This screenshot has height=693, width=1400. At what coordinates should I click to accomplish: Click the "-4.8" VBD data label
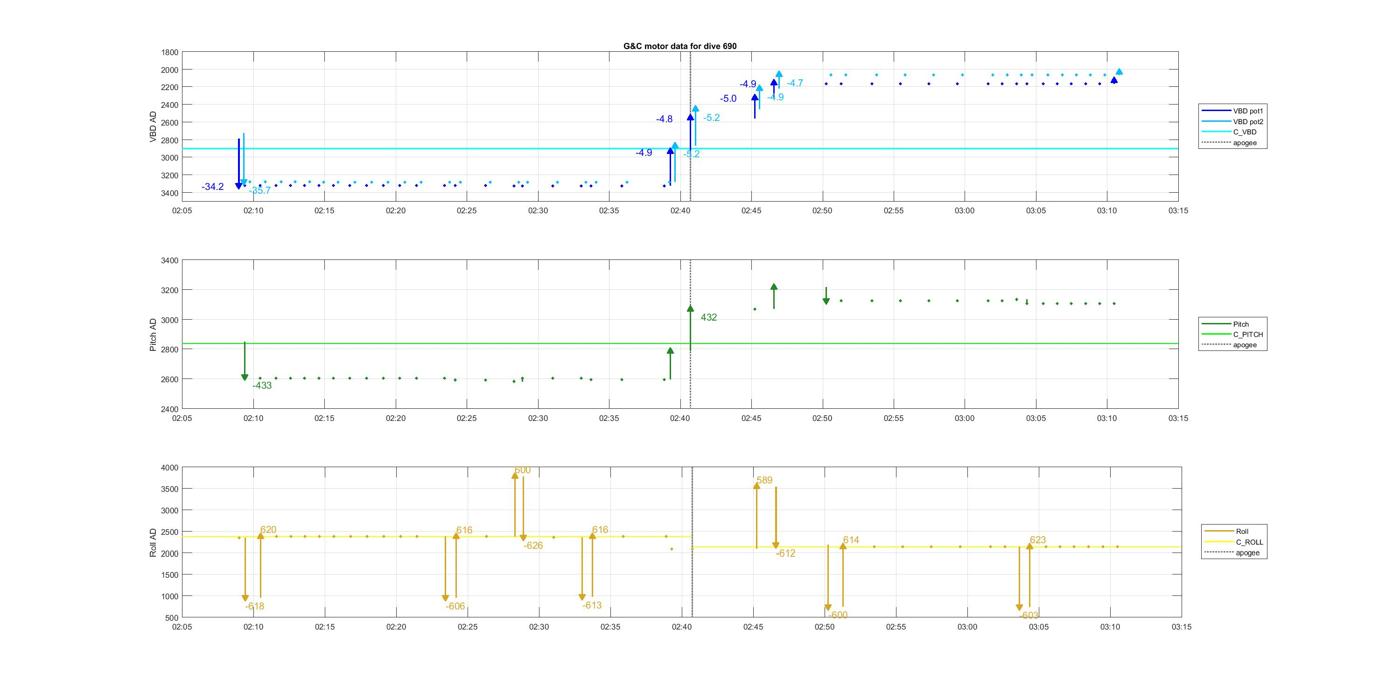664,119
